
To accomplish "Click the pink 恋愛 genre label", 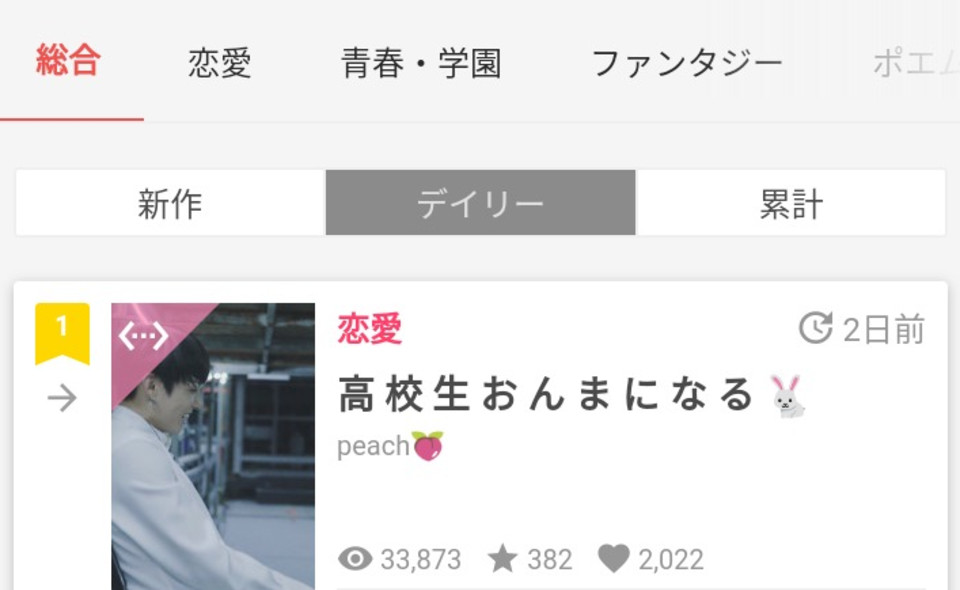I will click(x=370, y=328).
